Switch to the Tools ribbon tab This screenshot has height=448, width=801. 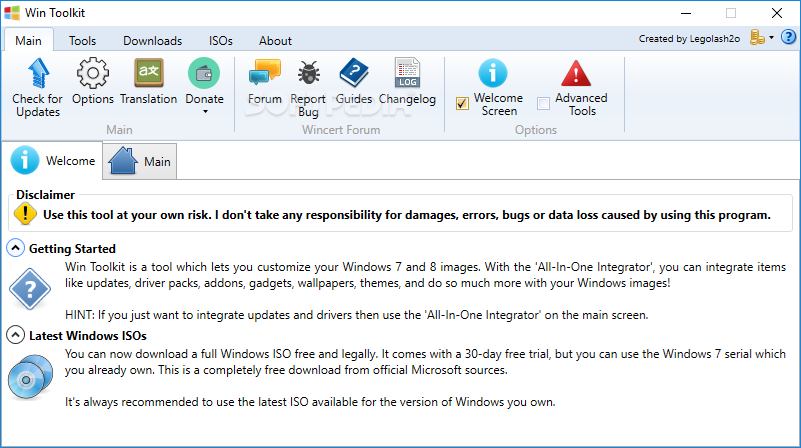(x=82, y=41)
